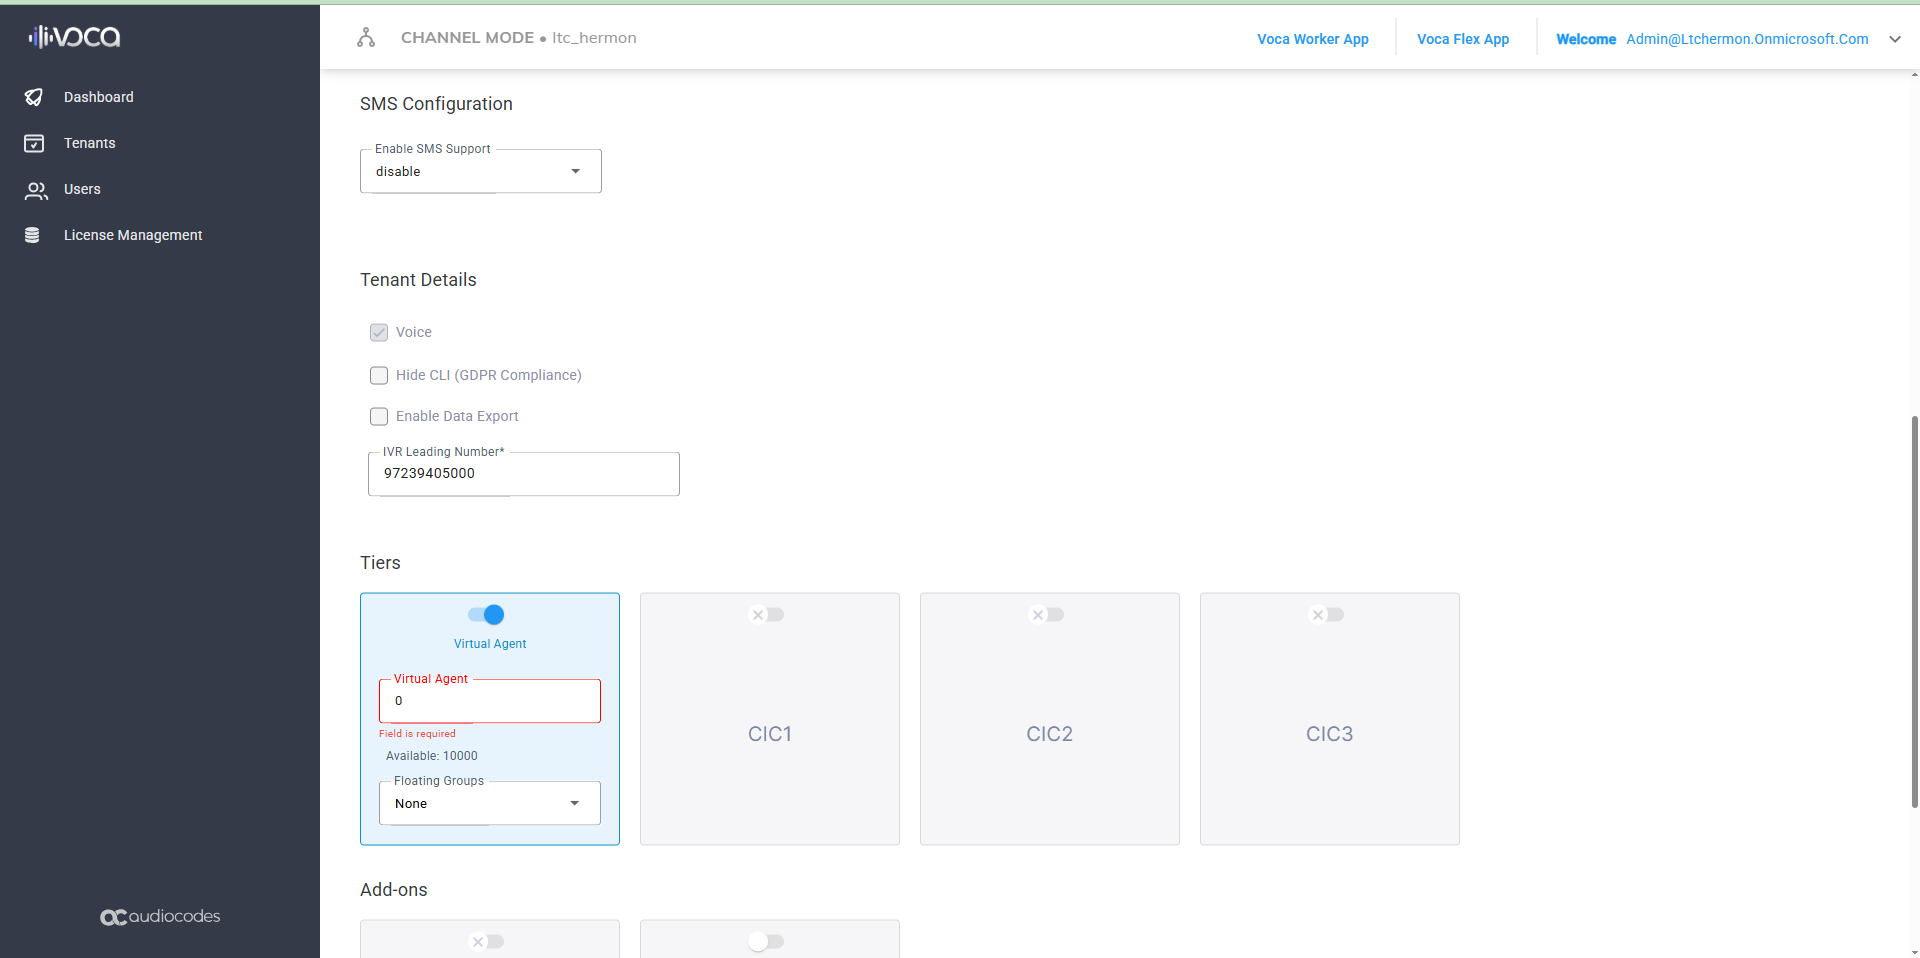The height and width of the screenshot is (958, 1920).
Task: Enable the Data Export checkbox
Action: (379, 416)
